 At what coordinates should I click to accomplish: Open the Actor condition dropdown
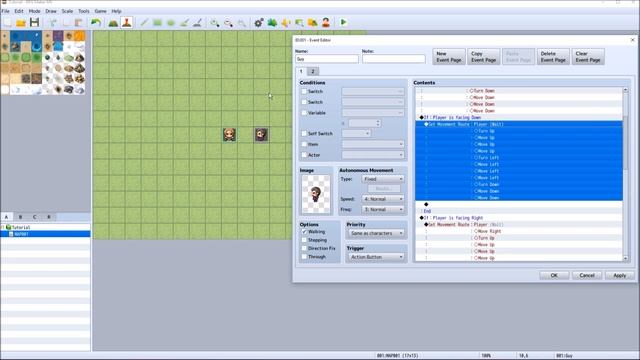(x=373, y=155)
